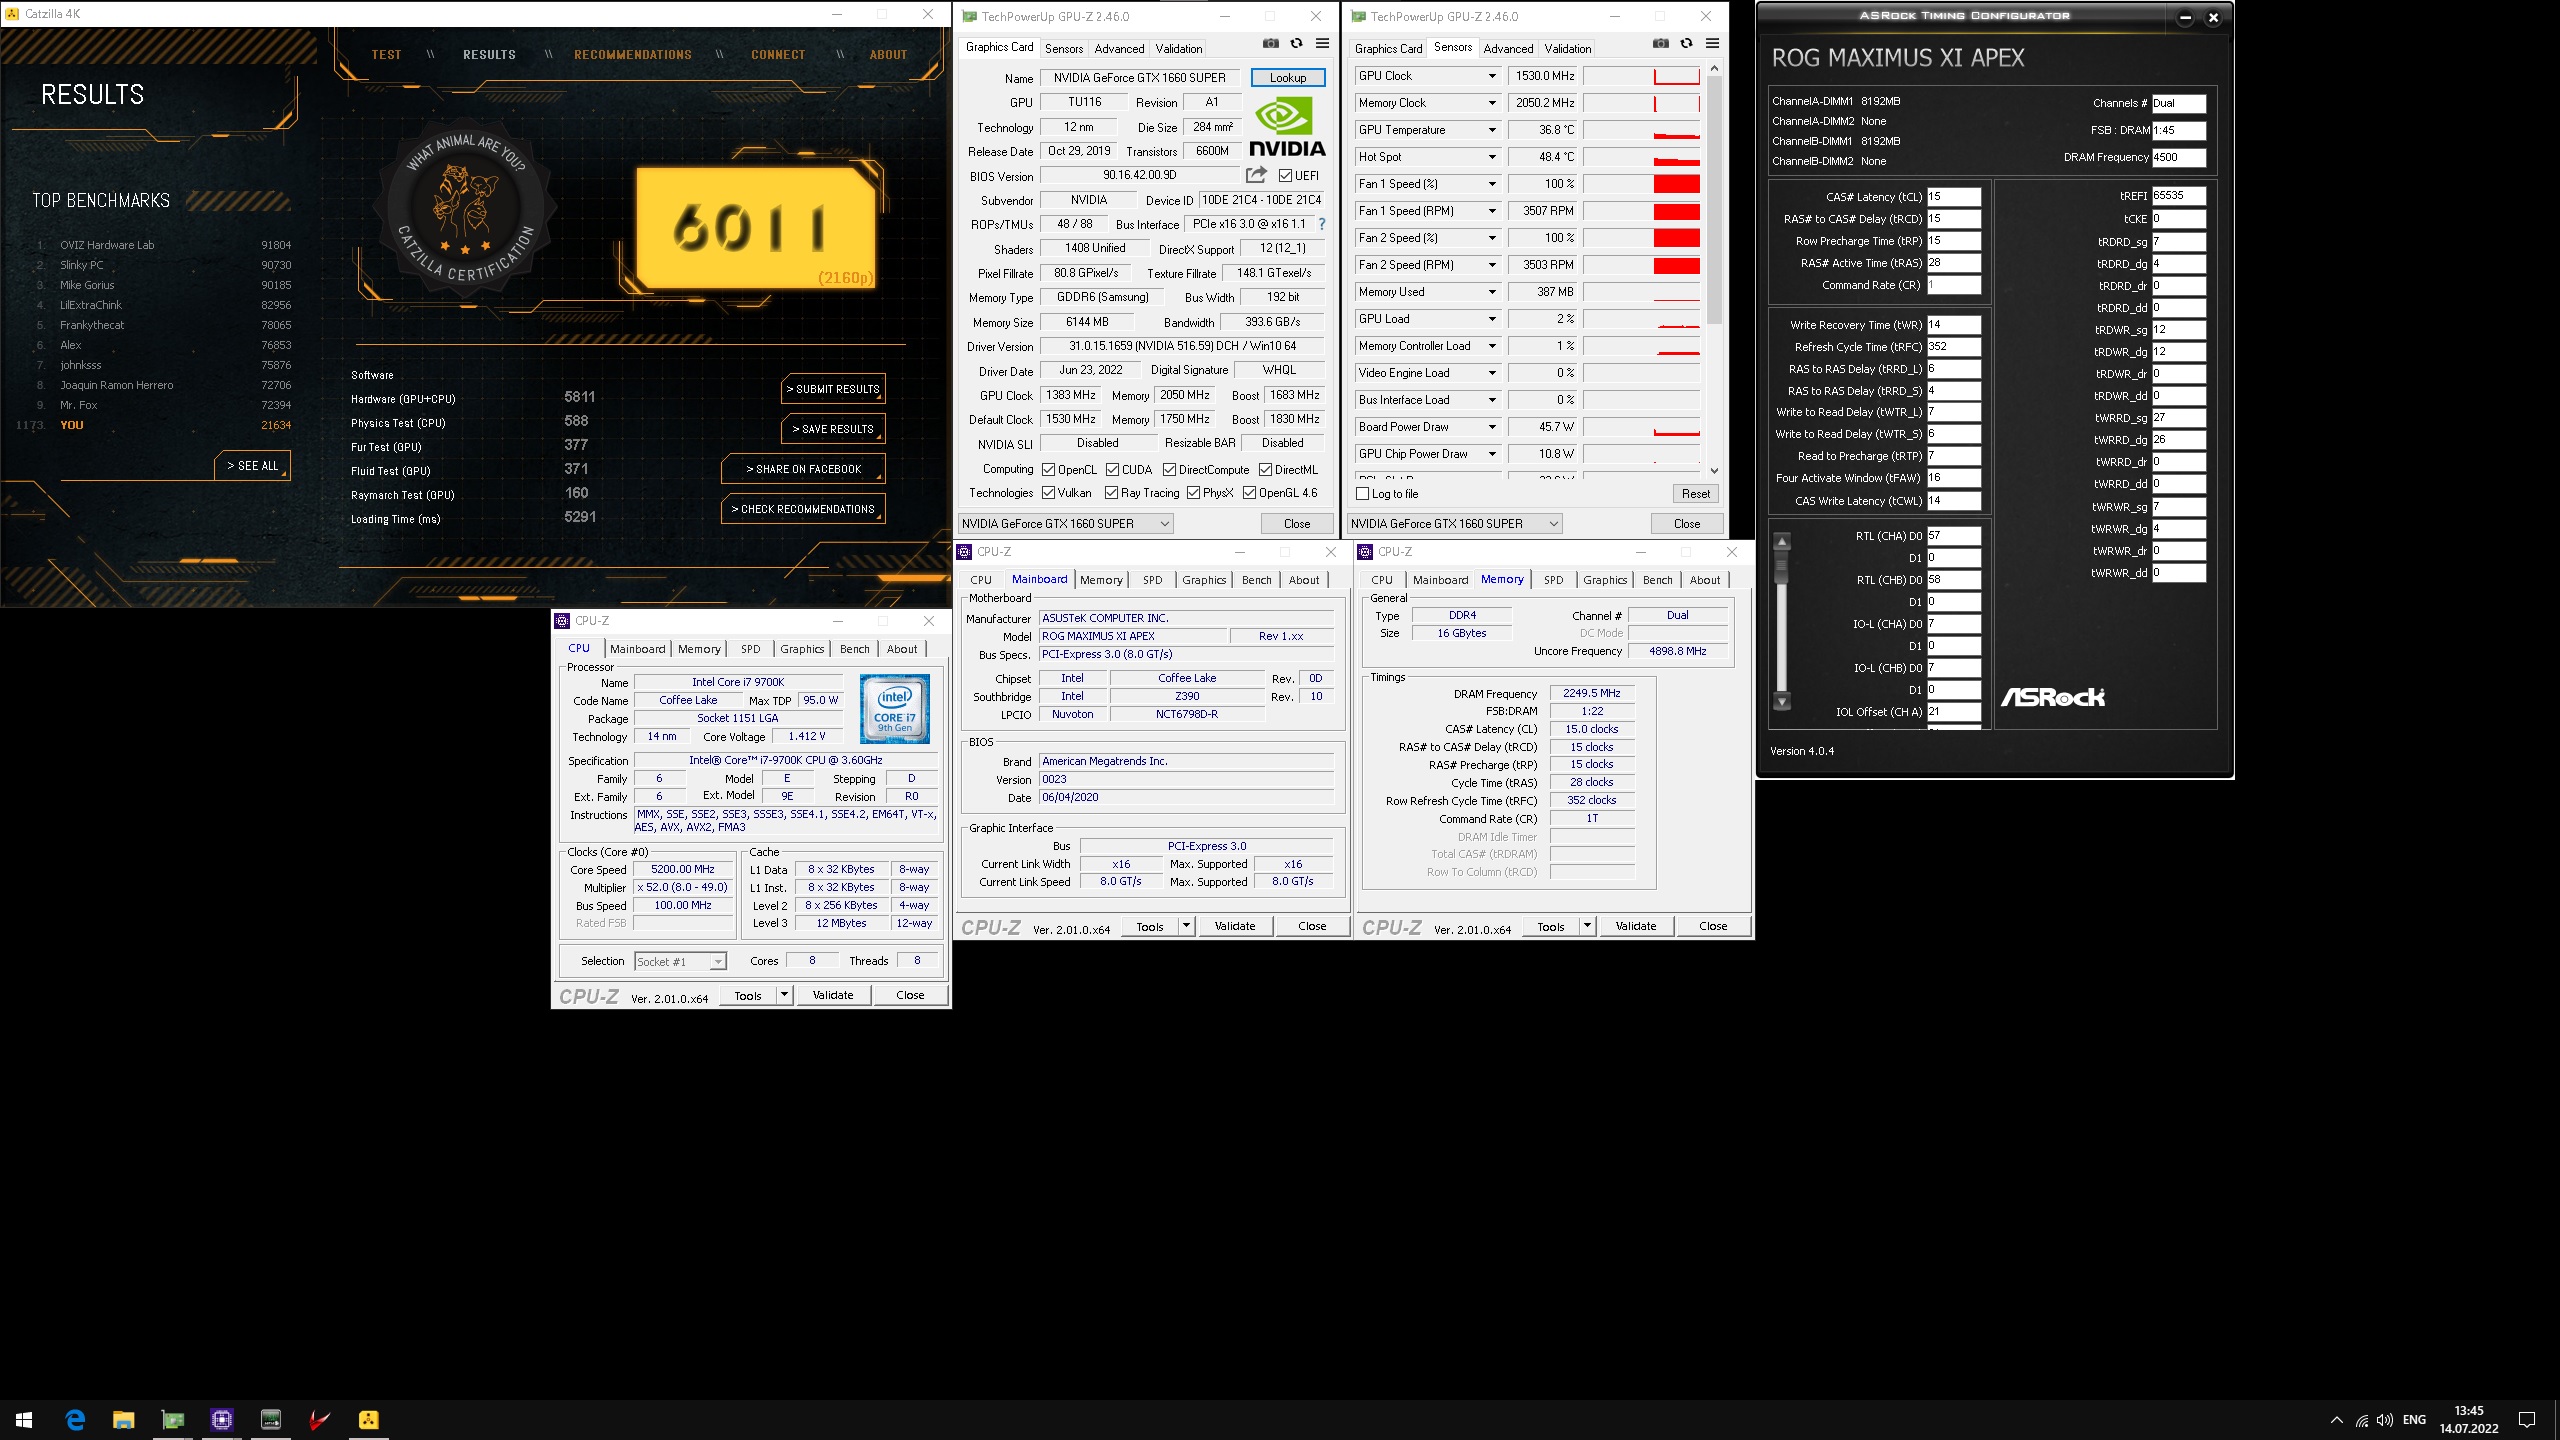Viewport: 2560px width, 1440px height.
Task: Toggle Ray Tracing checkbox
Action: (1111, 493)
